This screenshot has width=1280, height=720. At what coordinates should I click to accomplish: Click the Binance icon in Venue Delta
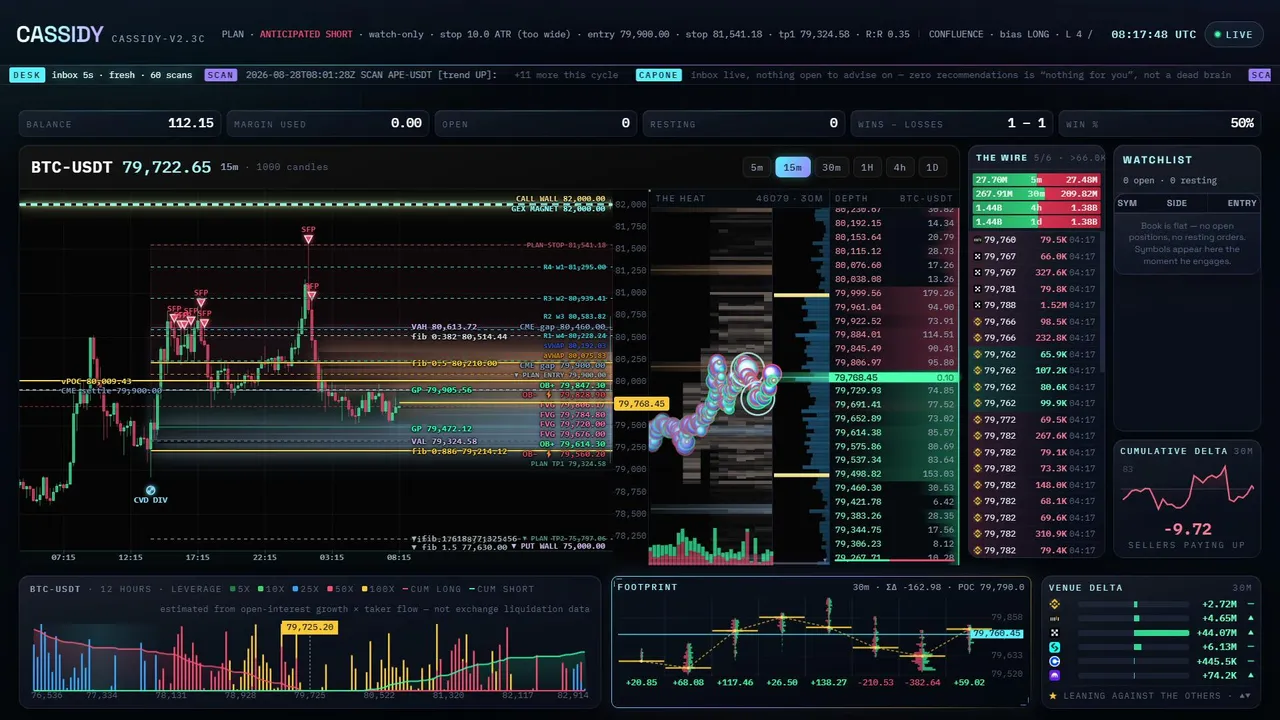[x=1054, y=605]
